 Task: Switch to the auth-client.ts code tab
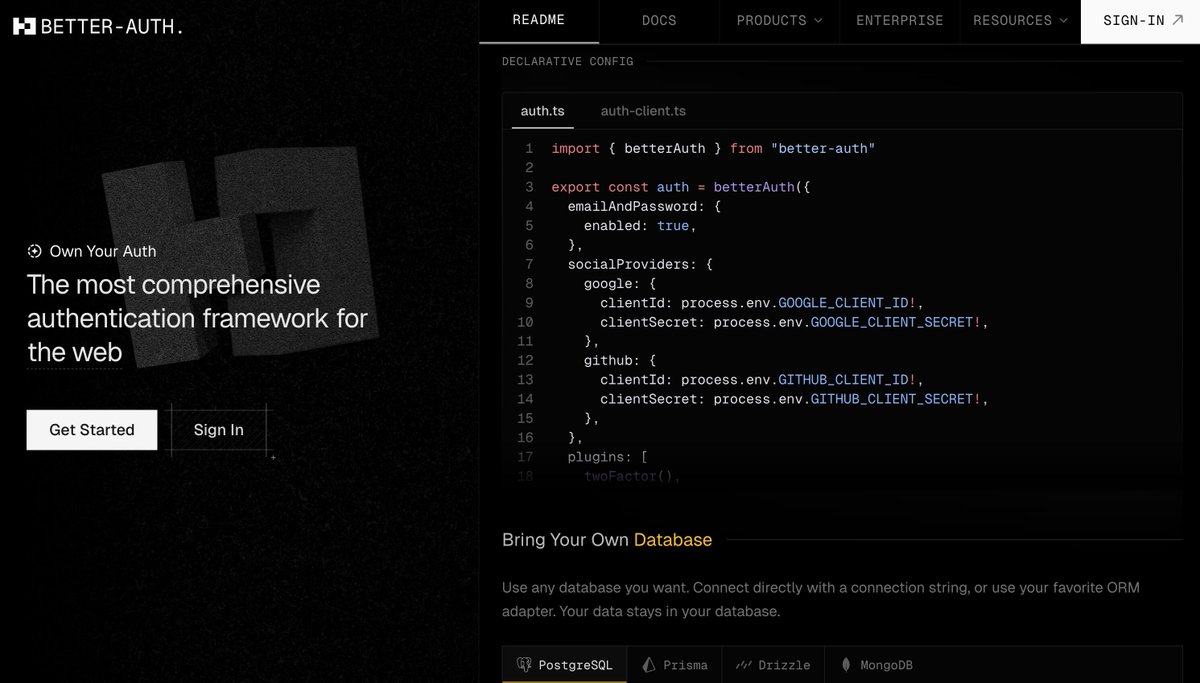(x=643, y=111)
